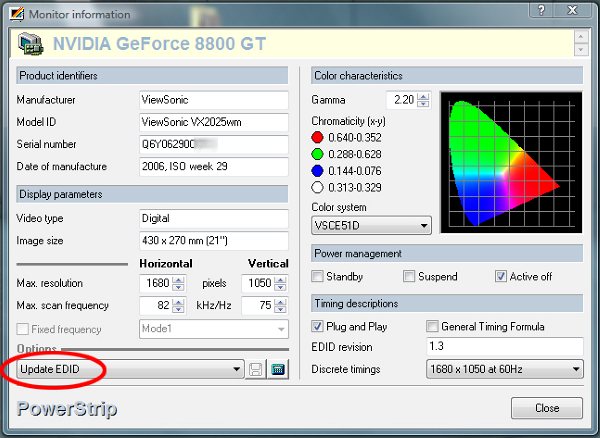Decrease the Gamma value with down arrow
600x438 pixels.
[423, 104]
